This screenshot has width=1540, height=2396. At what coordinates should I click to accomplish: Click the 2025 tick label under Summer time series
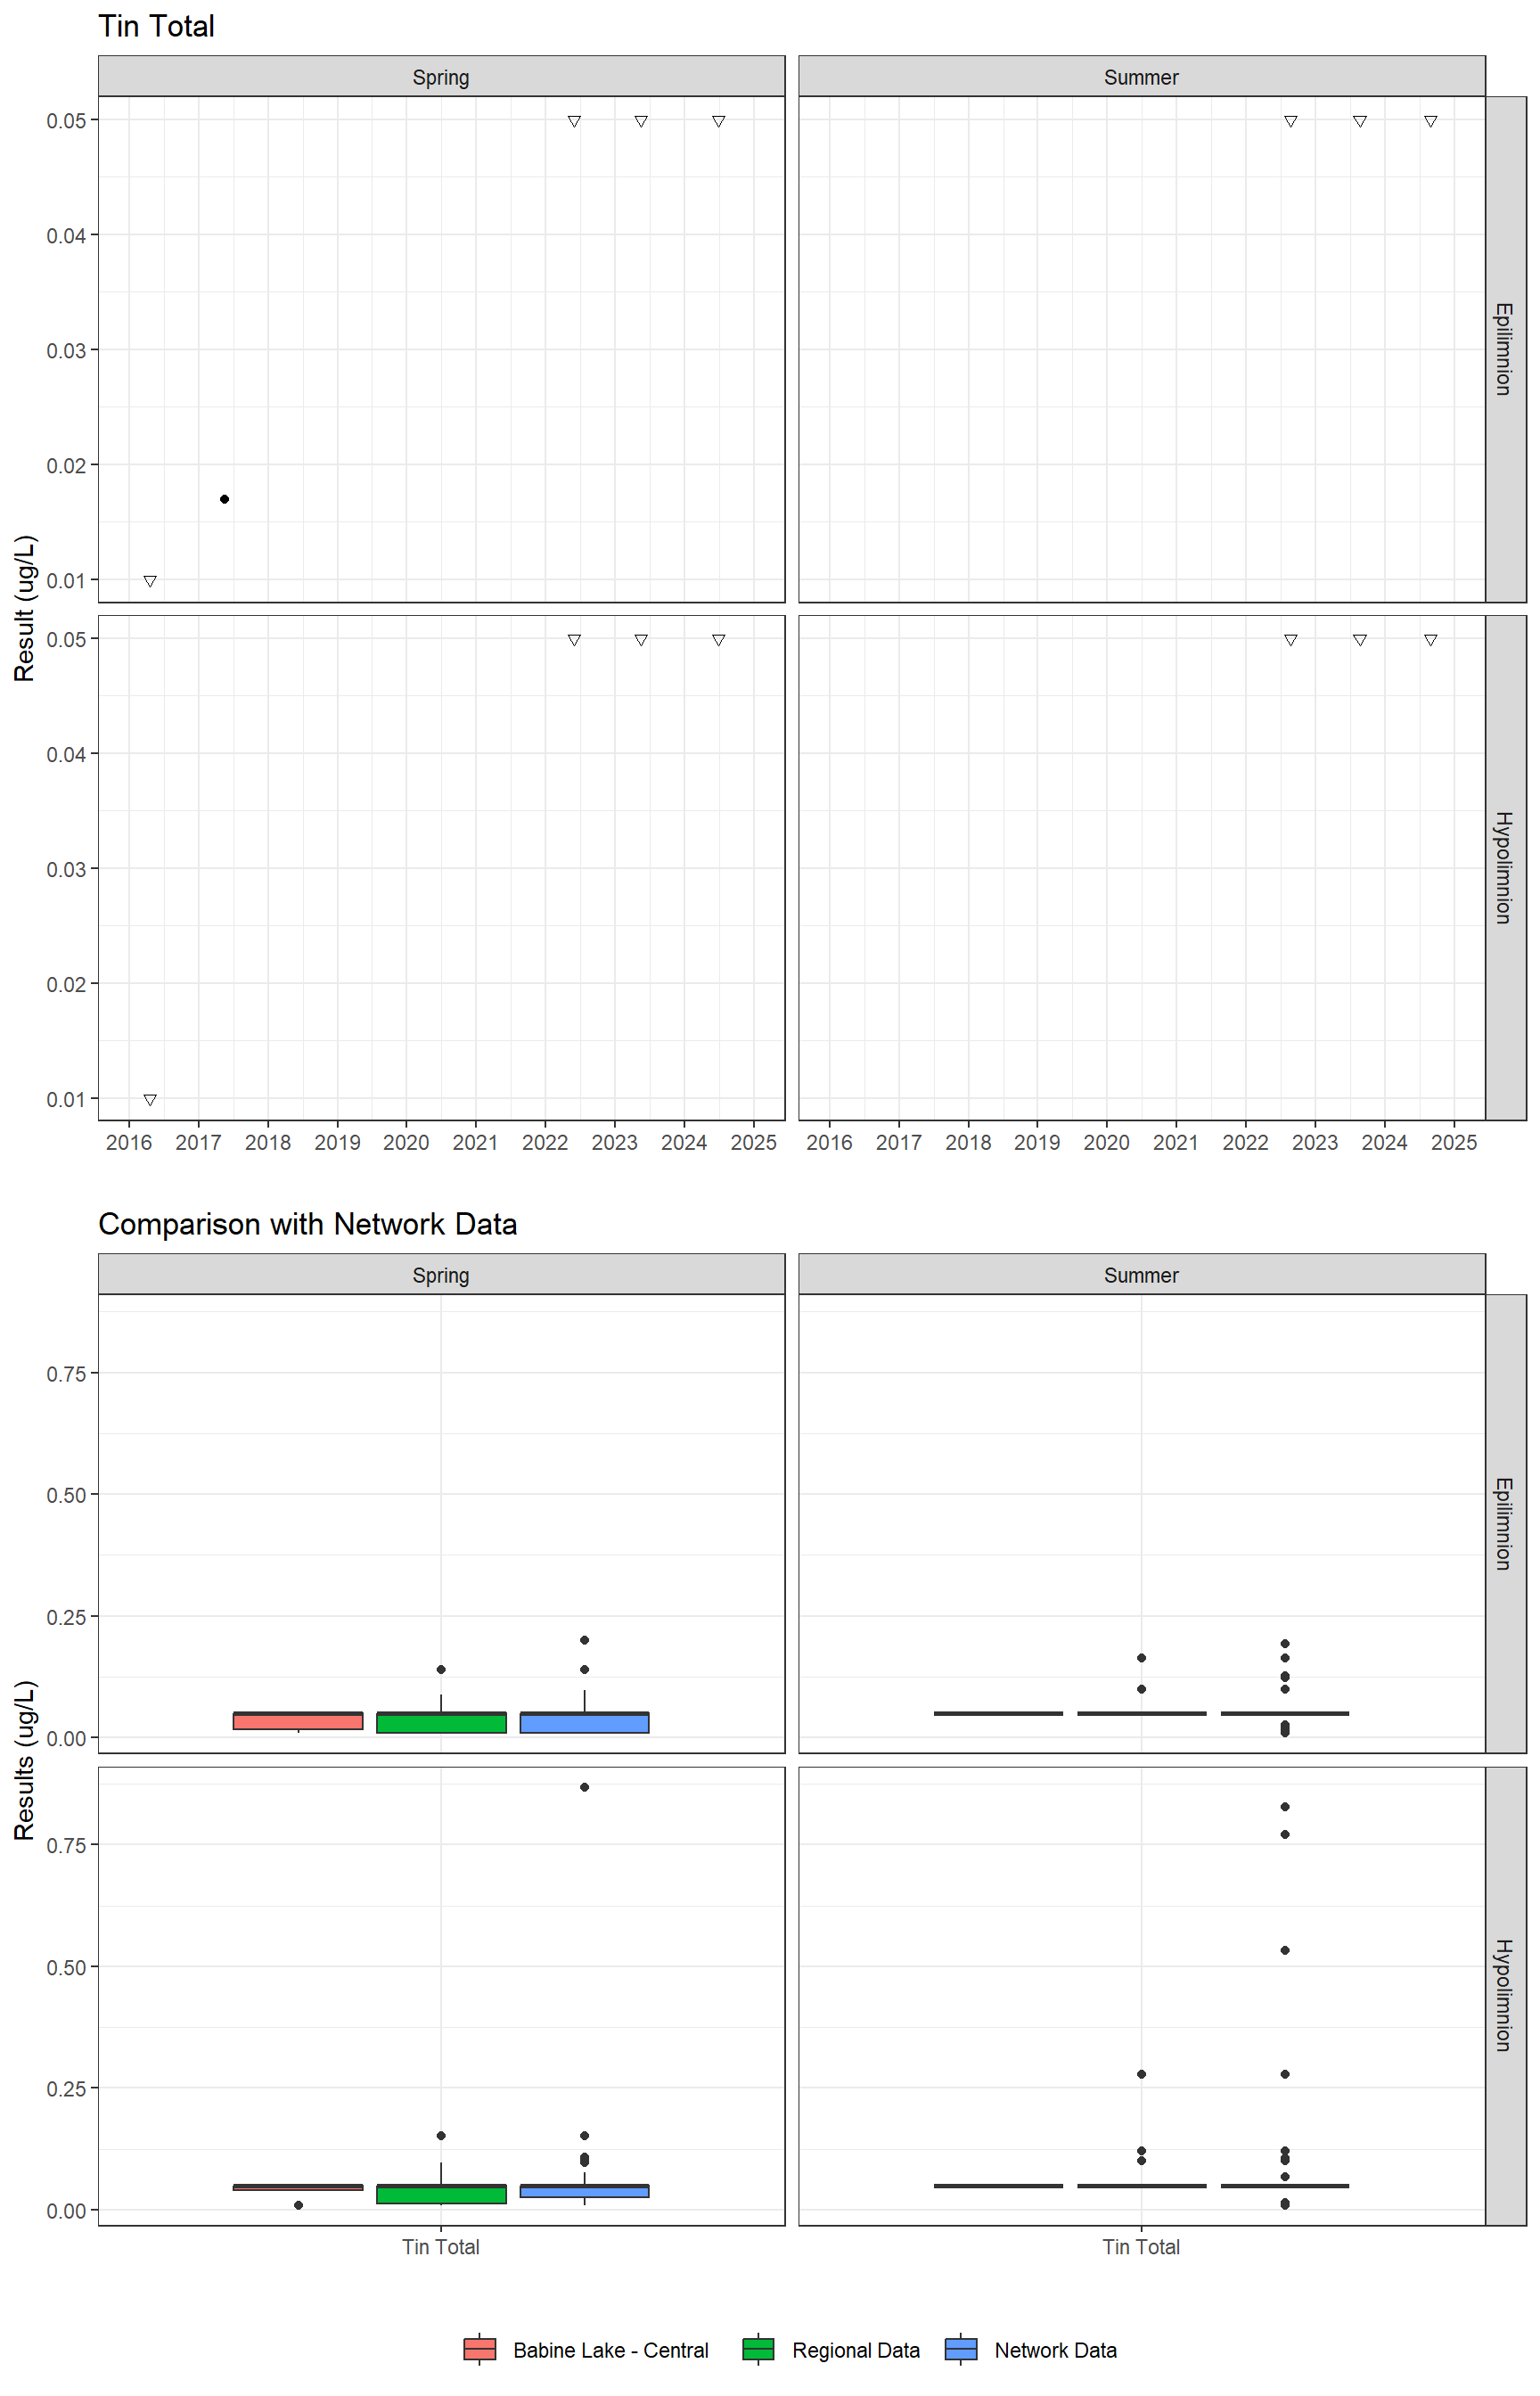(x=1454, y=1142)
